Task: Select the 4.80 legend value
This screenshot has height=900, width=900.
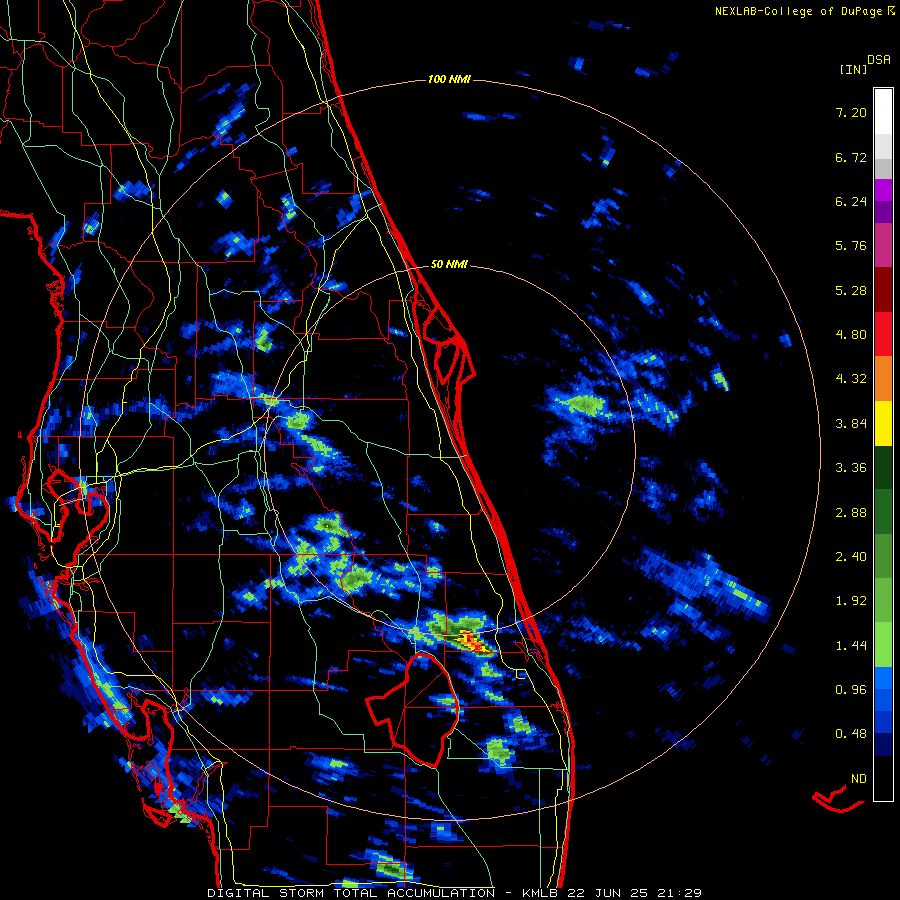Action: 851,335
